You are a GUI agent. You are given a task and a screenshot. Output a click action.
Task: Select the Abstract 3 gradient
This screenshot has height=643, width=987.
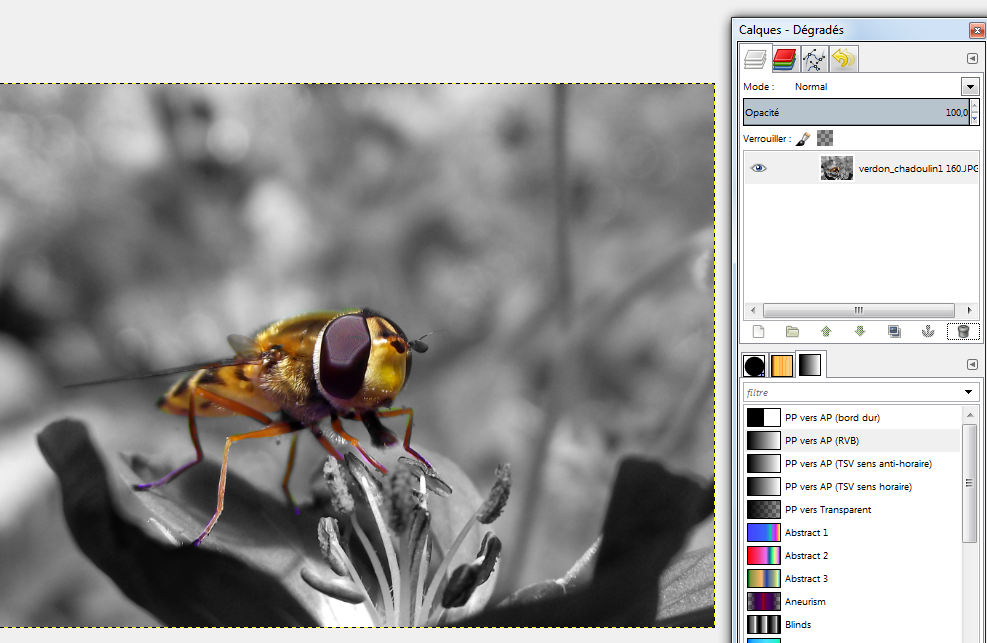852,578
